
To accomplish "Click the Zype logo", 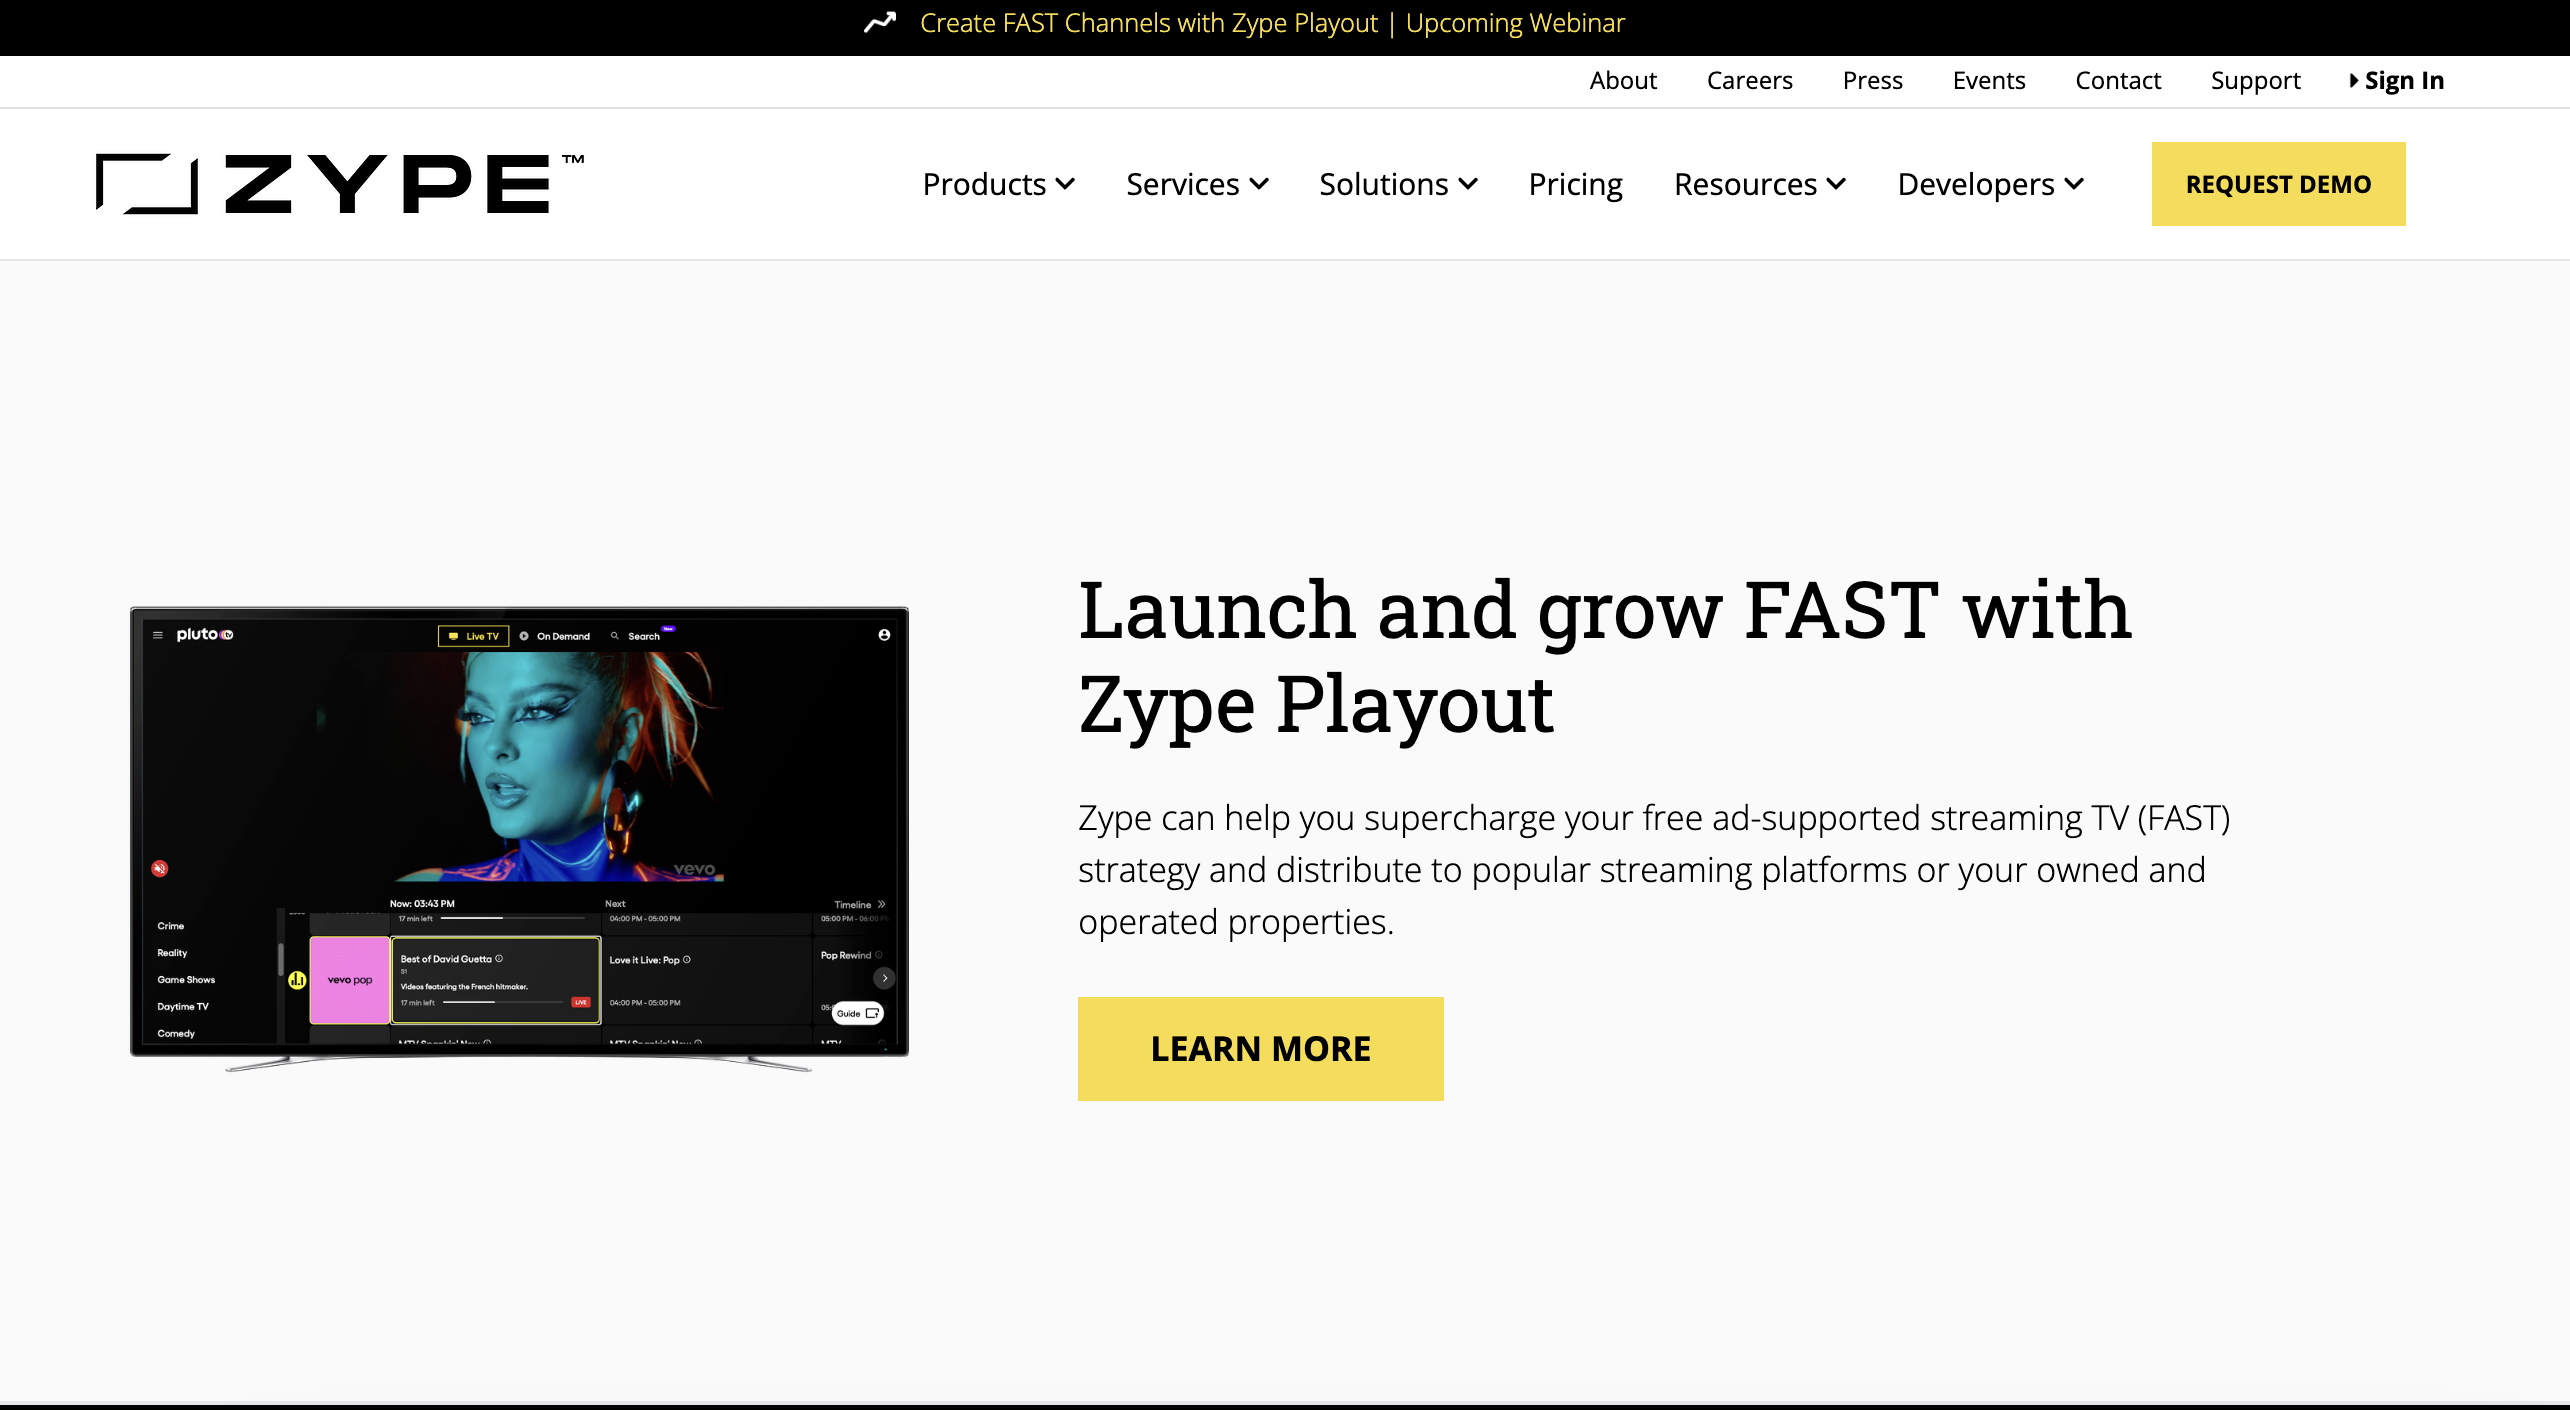I will coord(339,183).
